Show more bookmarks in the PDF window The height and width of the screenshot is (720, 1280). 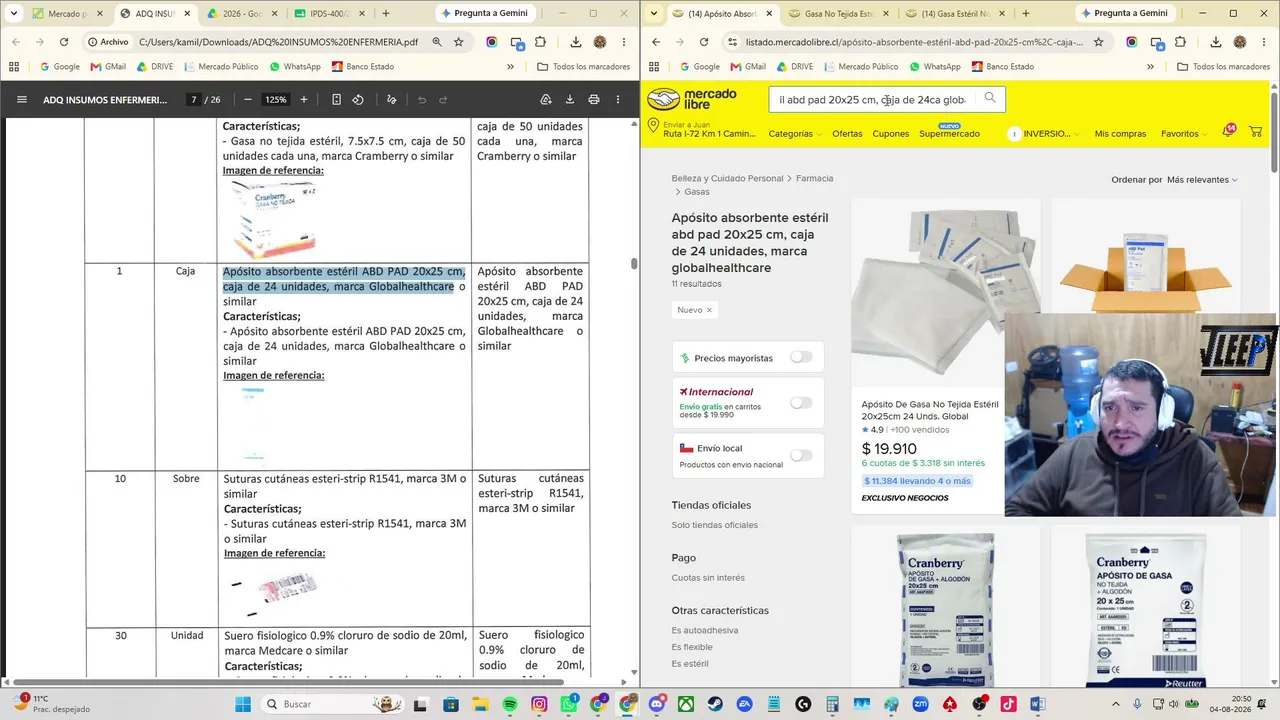pos(510,66)
